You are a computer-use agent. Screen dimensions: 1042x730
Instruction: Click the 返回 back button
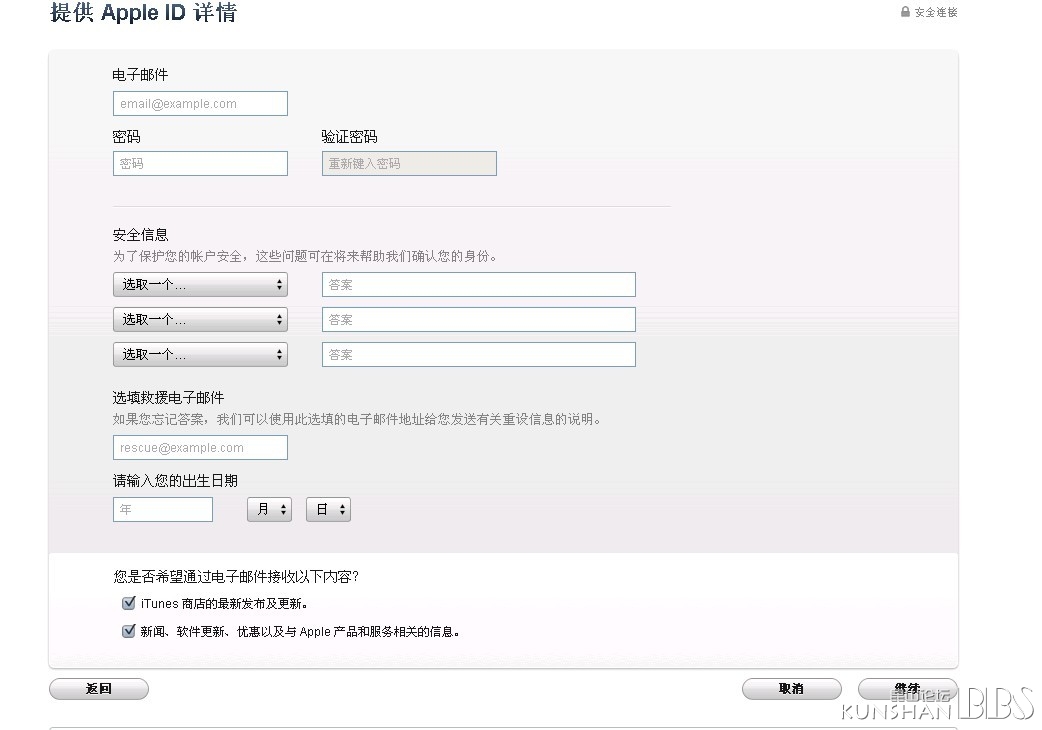99,689
